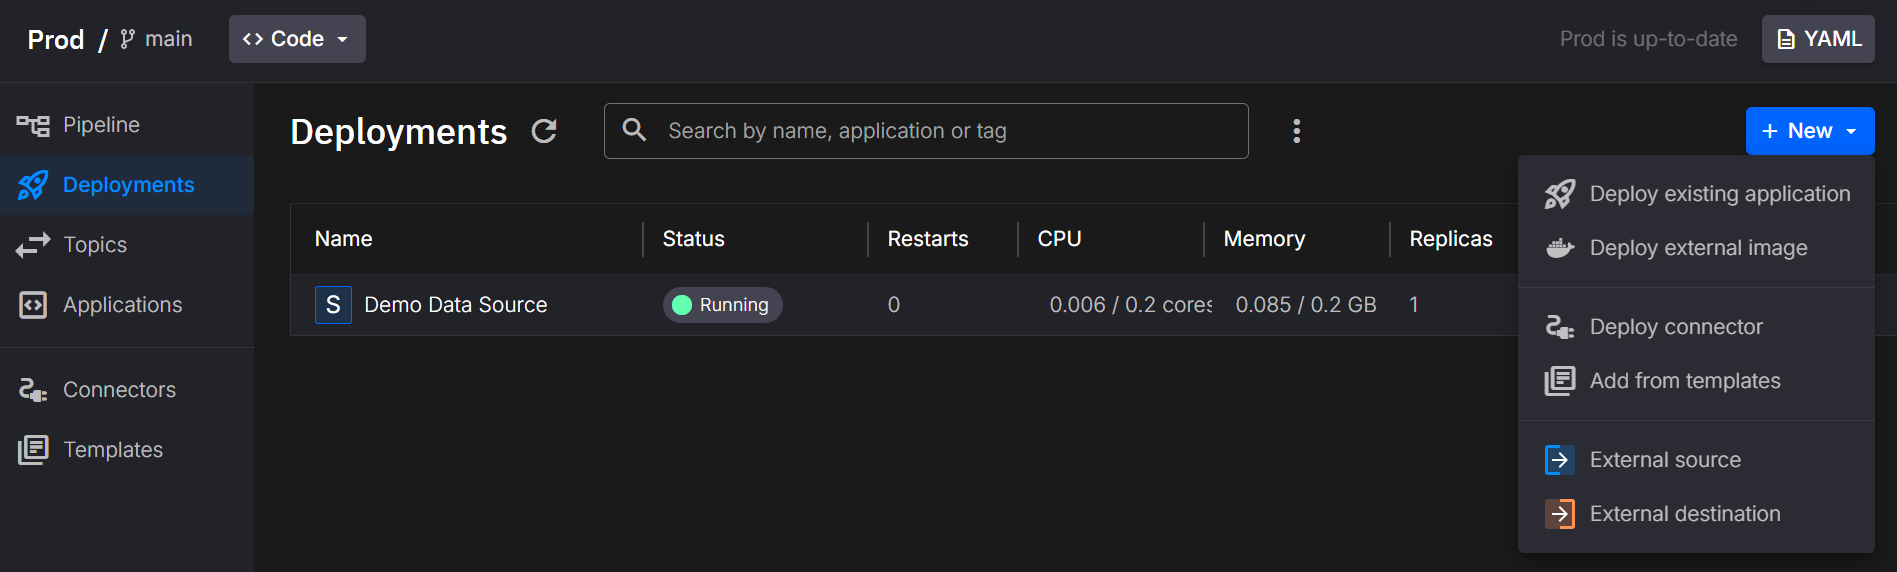The height and width of the screenshot is (572, 1897).
Task: Select Deploy connector menu entry
Action: click(x=1675, y=327)
